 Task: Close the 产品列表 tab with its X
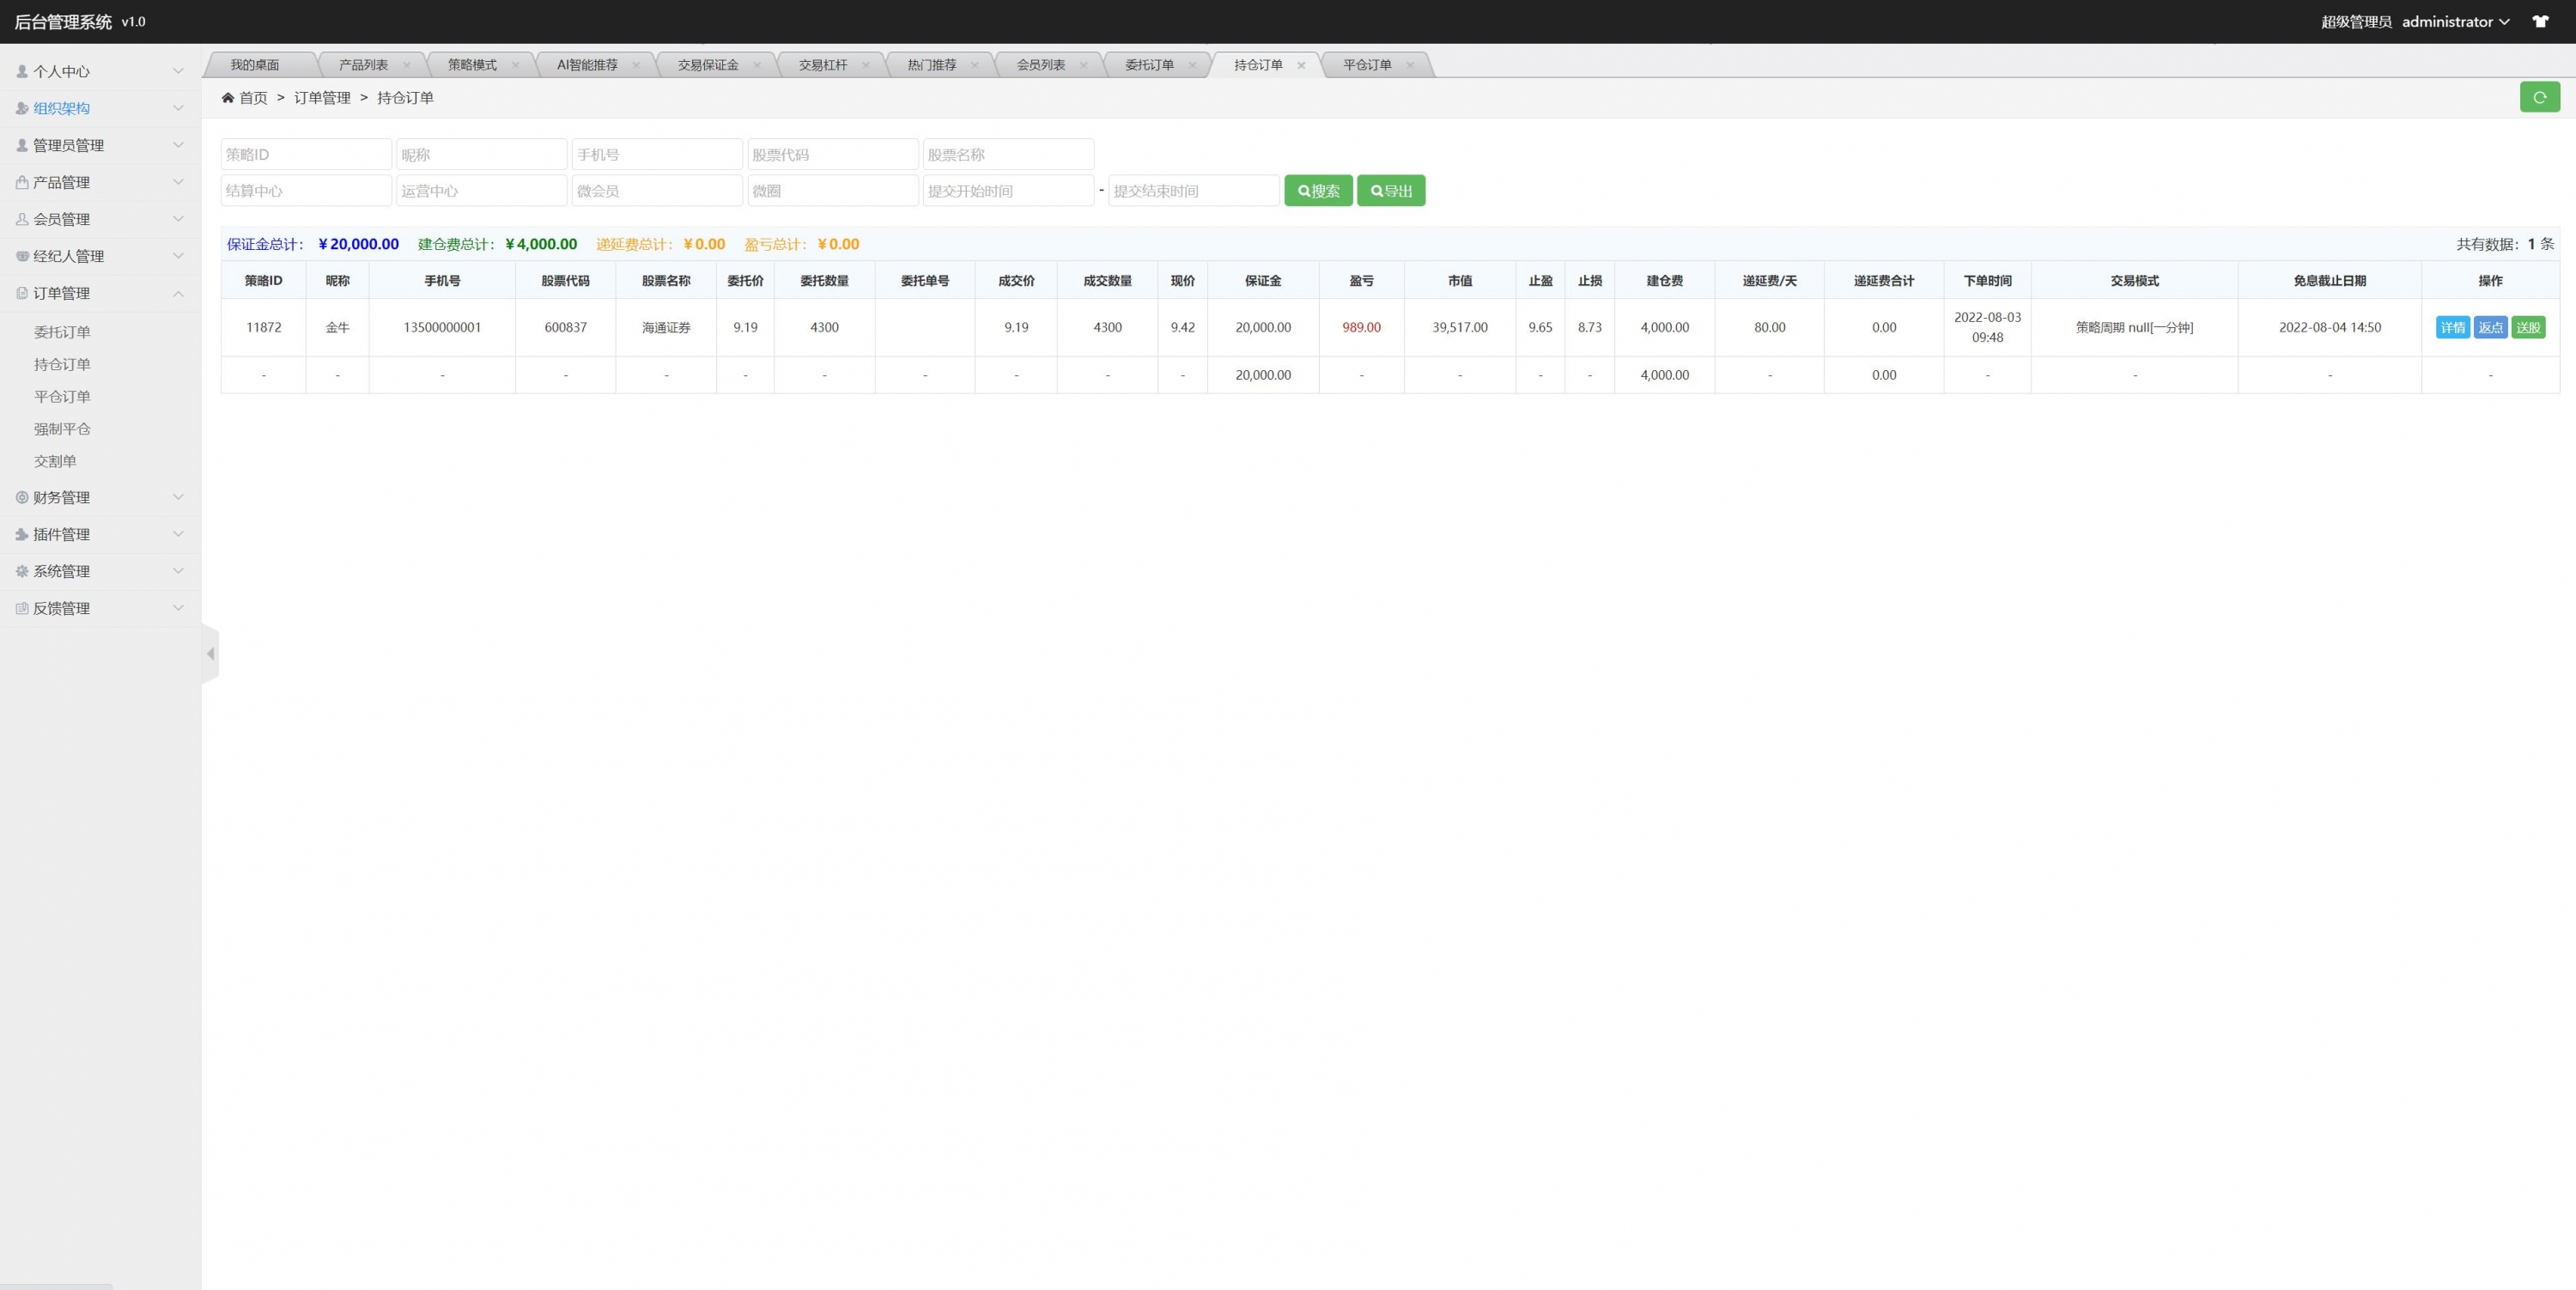406,65
